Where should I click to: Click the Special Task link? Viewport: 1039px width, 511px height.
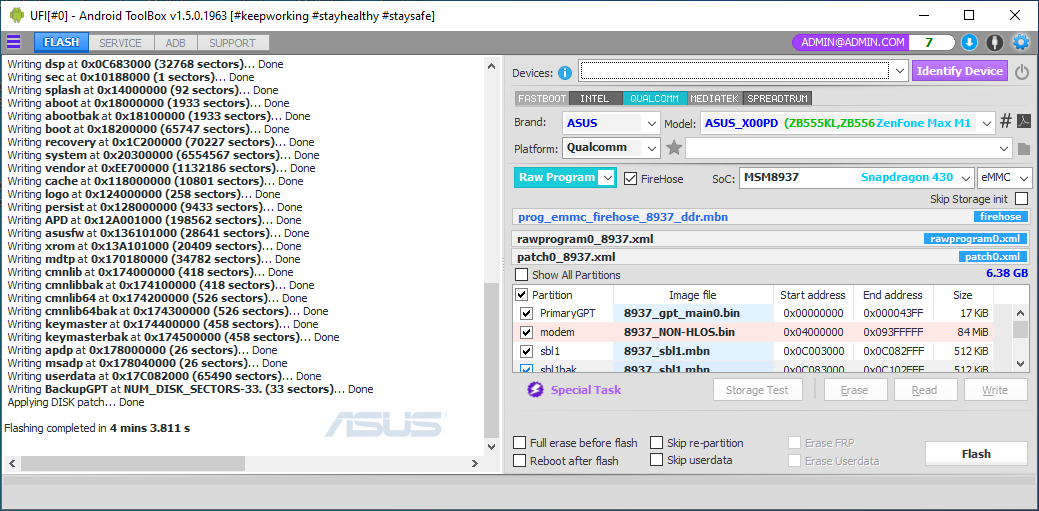coord(586,390)
